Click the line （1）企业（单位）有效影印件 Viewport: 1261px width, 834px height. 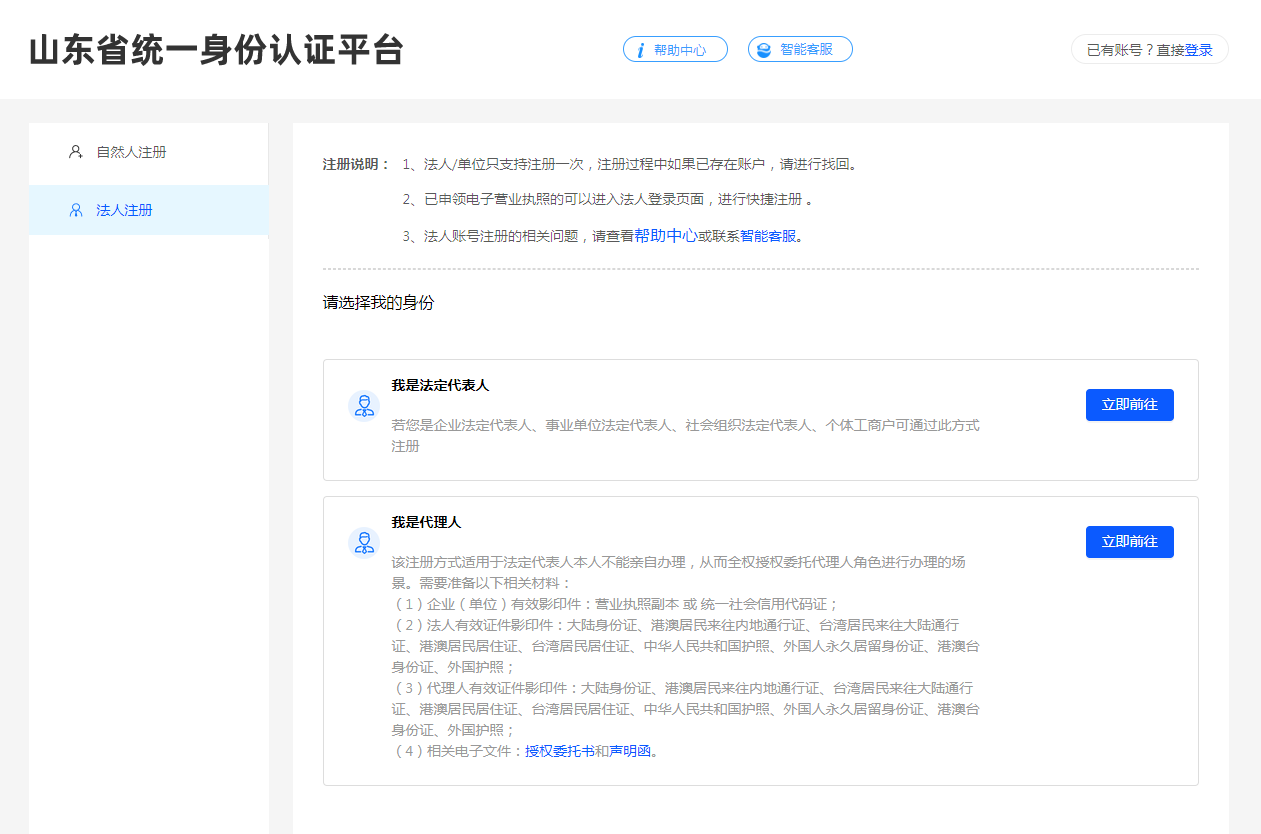click(x=615, y=604)
